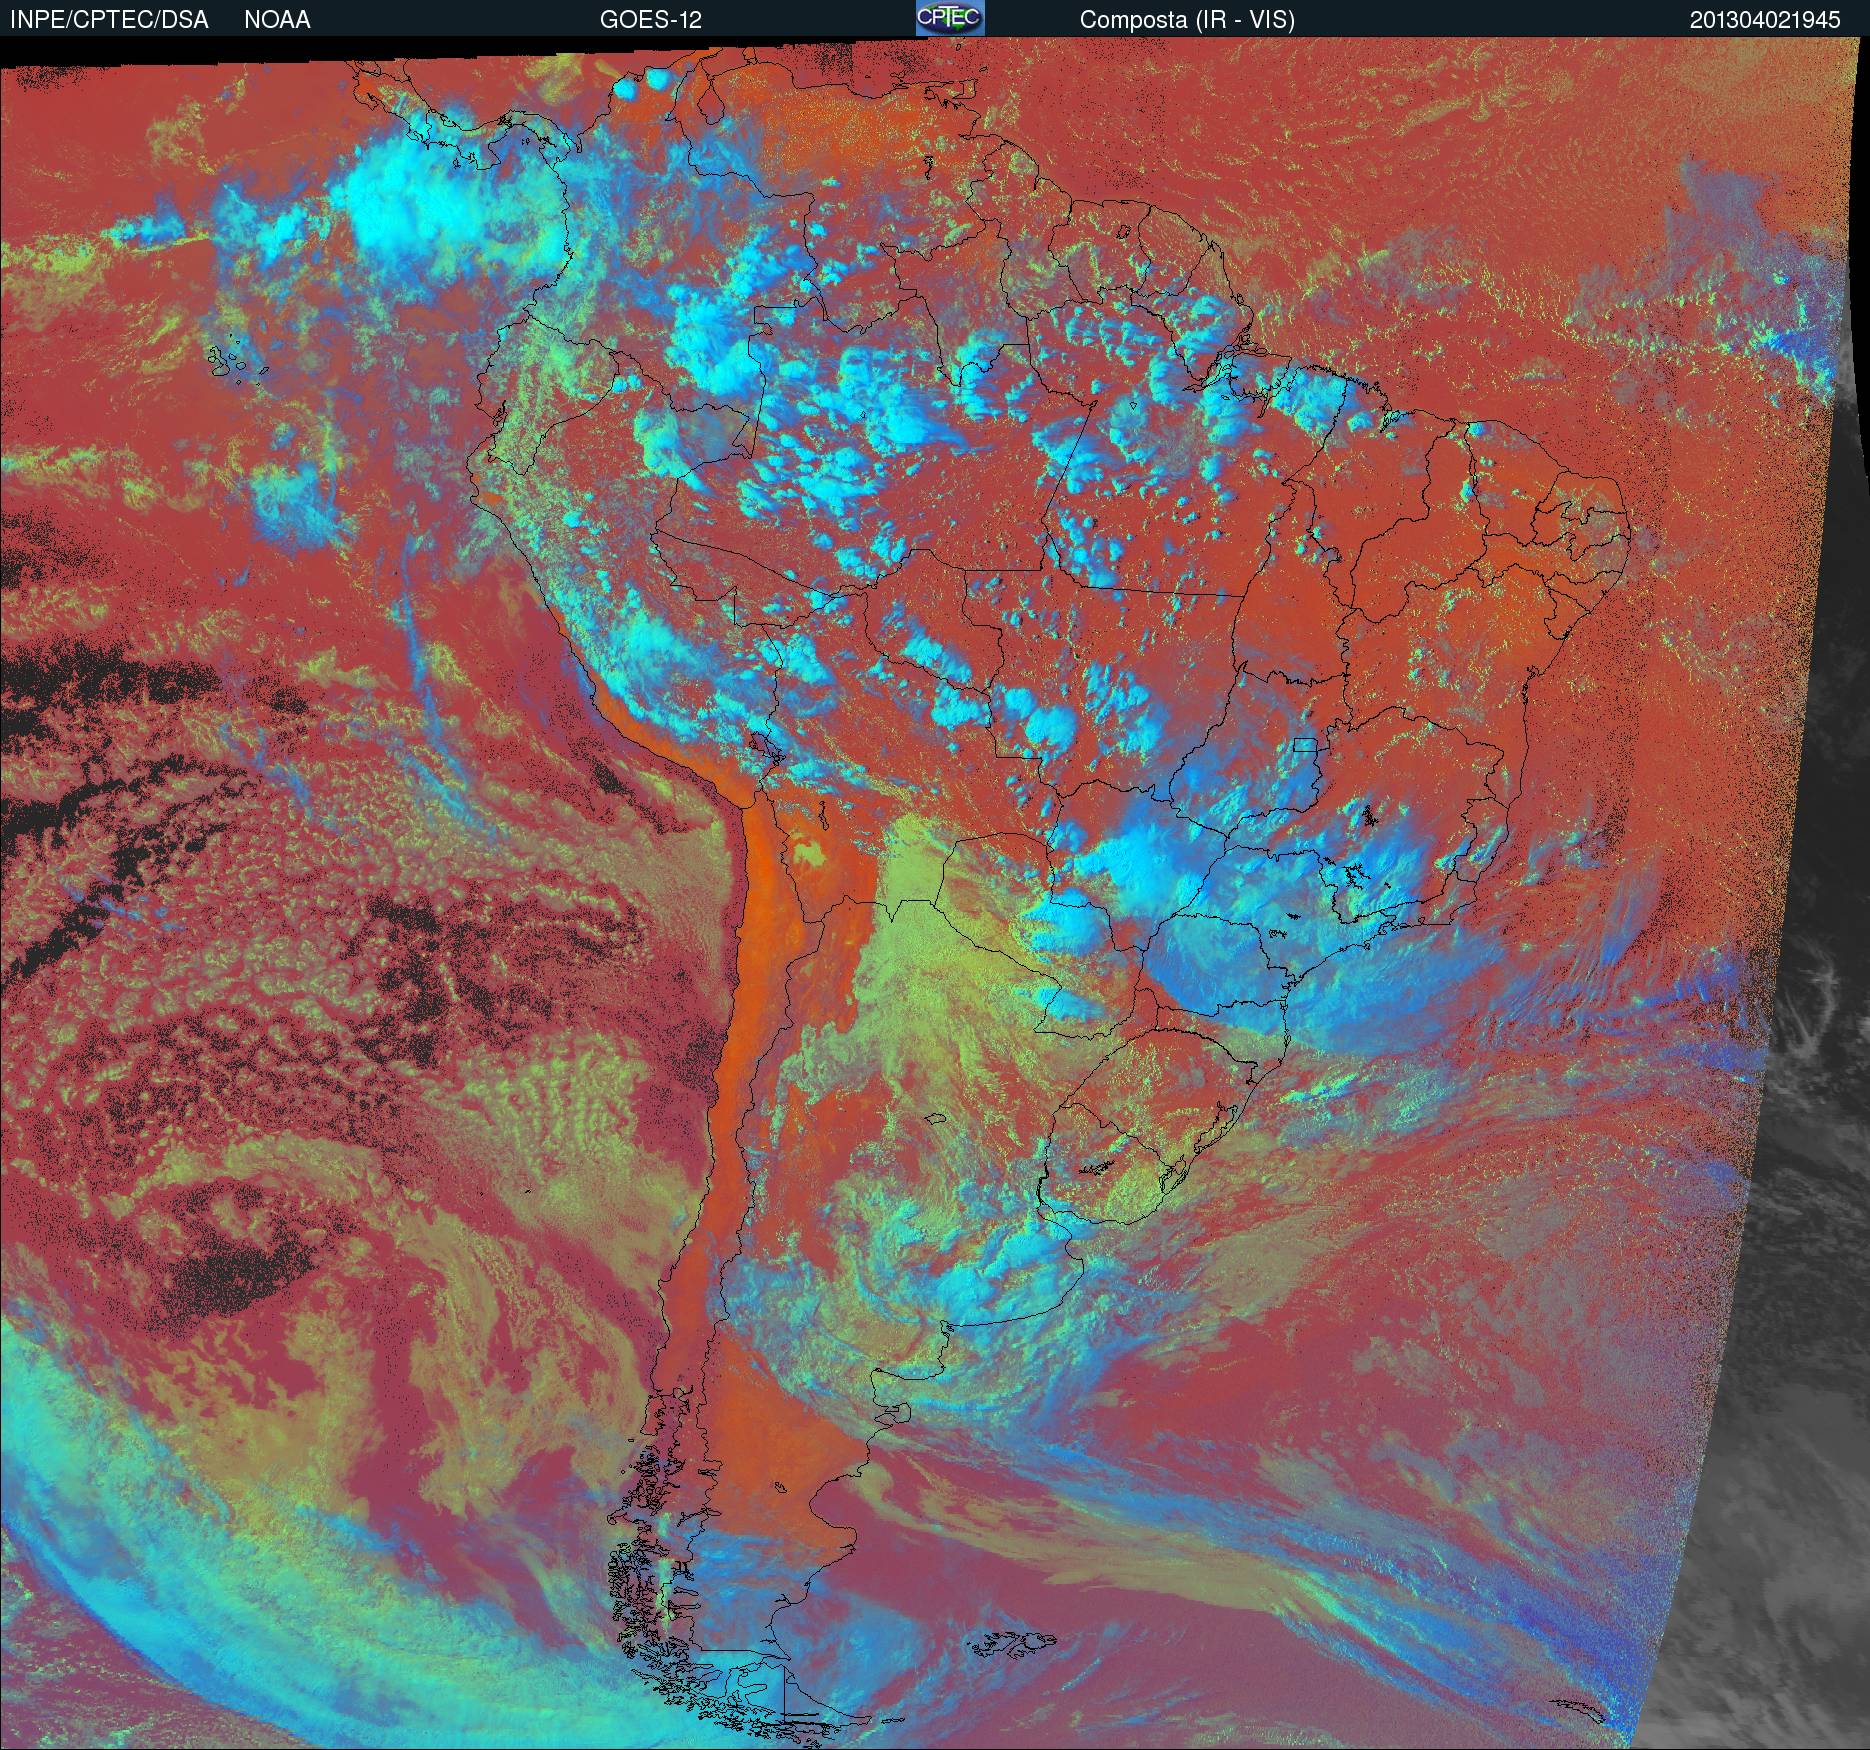
Task: Click the INPE/CPTEC/DSA header text
Action: pyautogui.click(x=109, y=20)
